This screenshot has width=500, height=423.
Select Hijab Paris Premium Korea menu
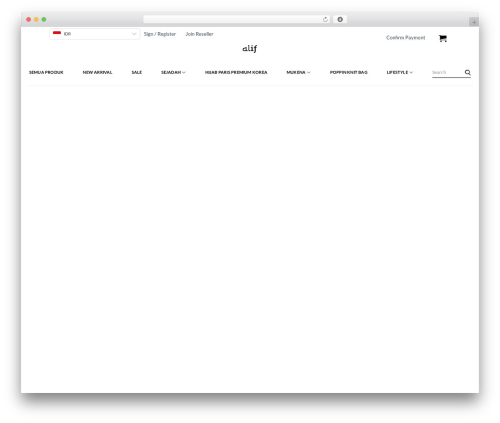(x=236, y=72)
